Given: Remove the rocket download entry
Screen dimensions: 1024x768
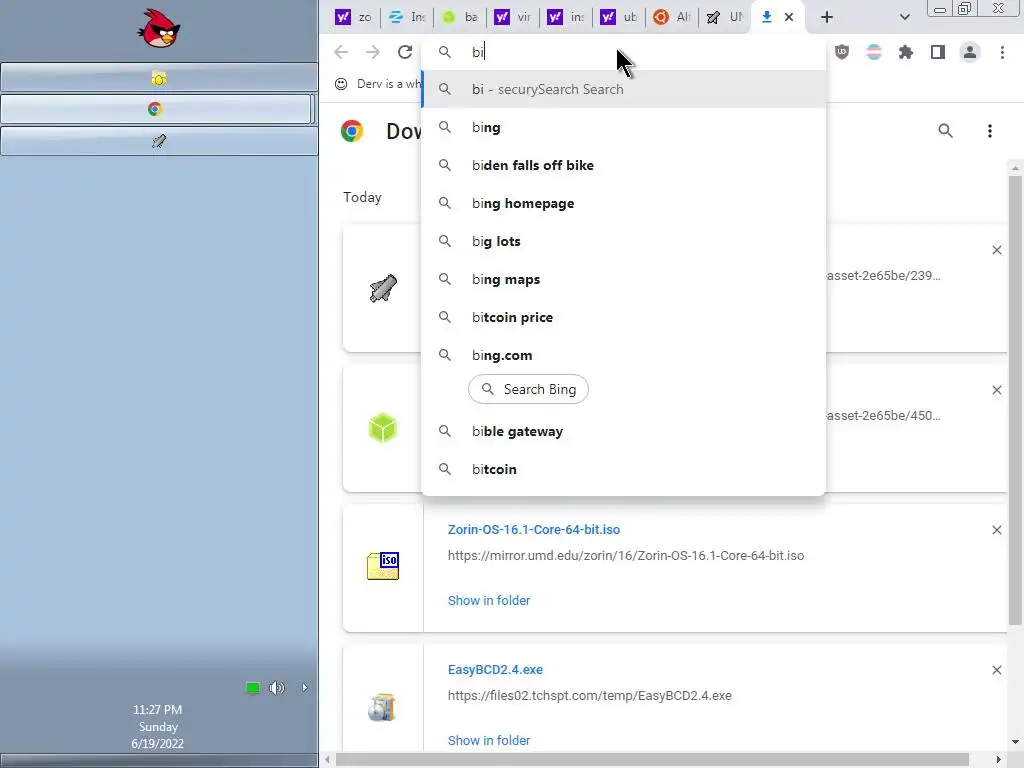Looking at the screenshot, I should (x=997, y=250).
